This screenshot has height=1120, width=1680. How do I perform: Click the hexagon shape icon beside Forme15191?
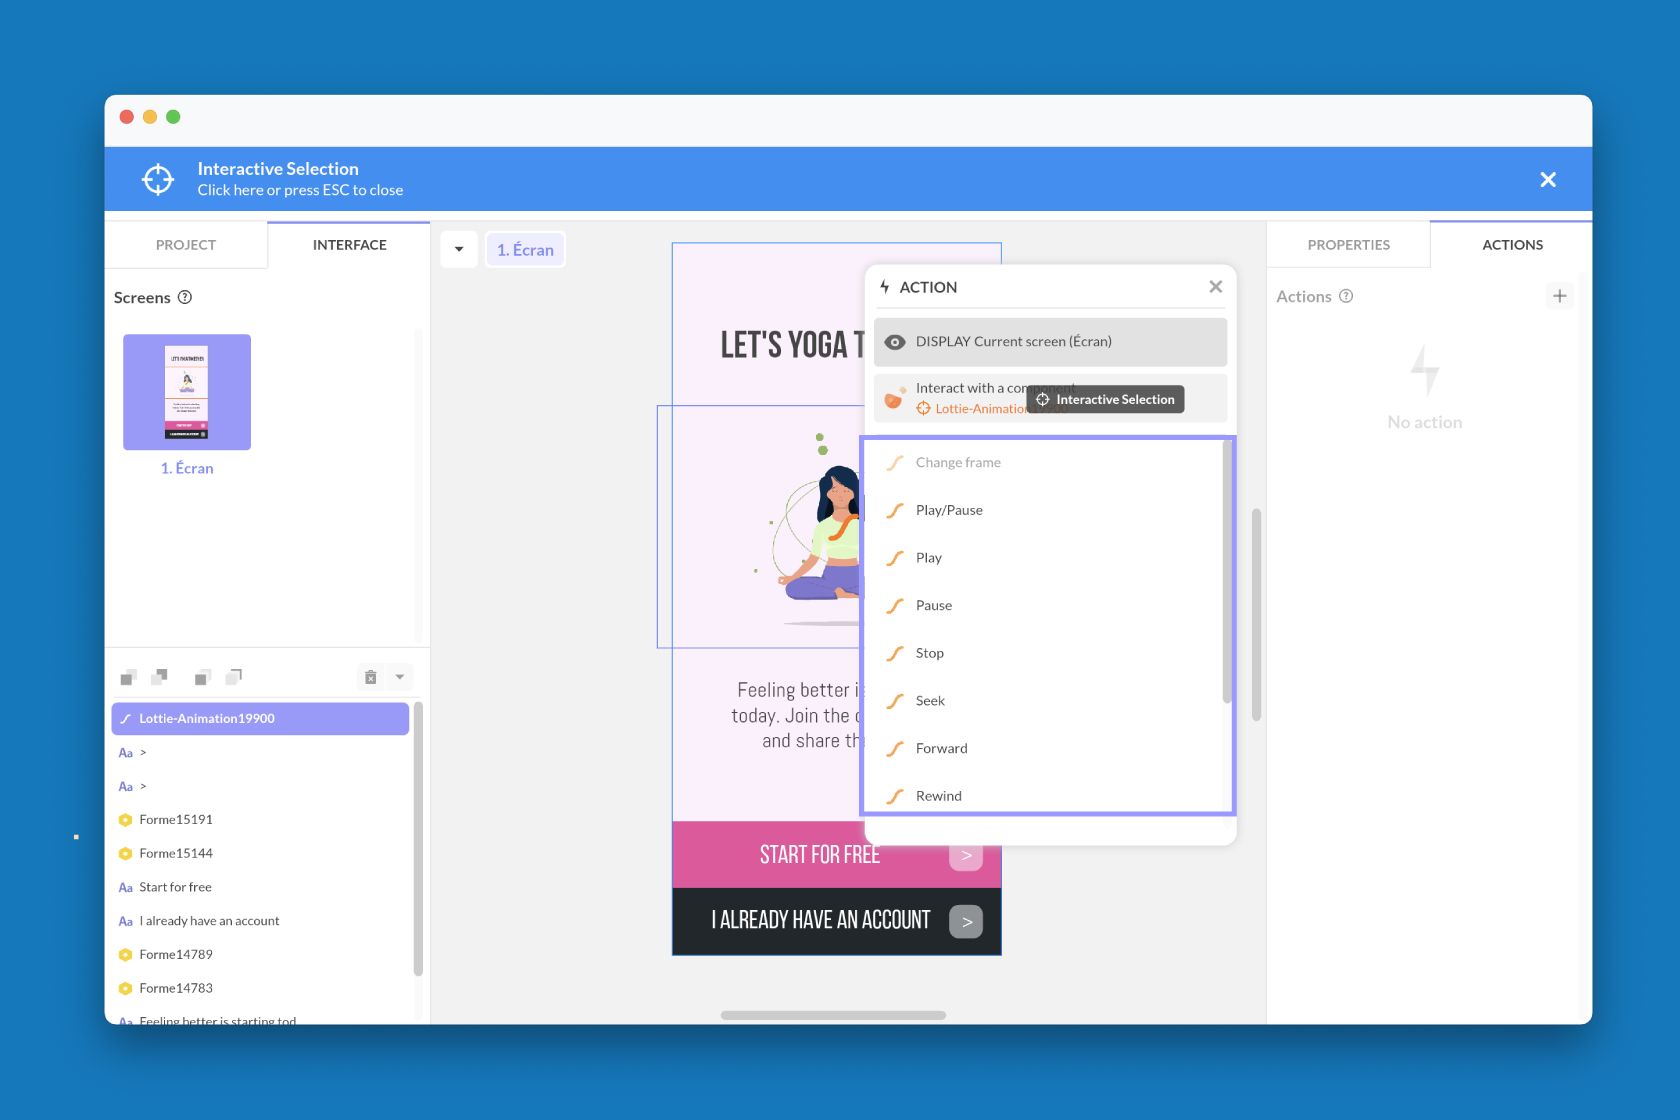(x=125, y=819)
